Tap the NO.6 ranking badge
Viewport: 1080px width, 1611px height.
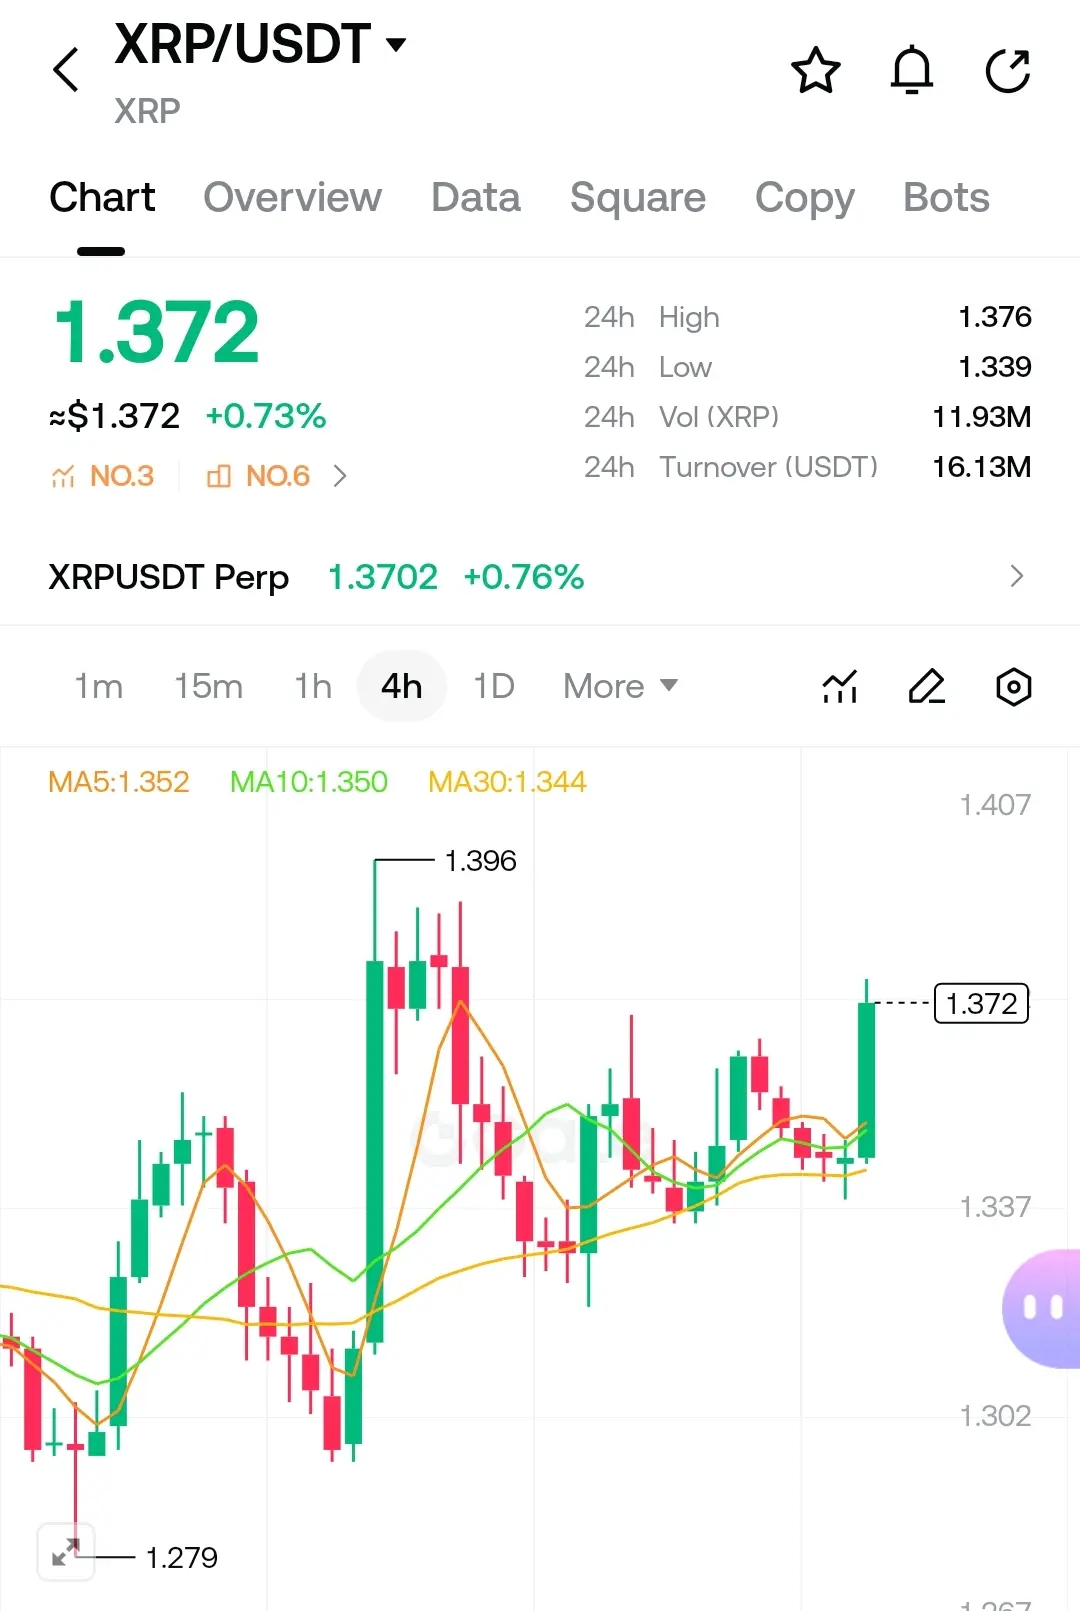(x=259, y=476)
